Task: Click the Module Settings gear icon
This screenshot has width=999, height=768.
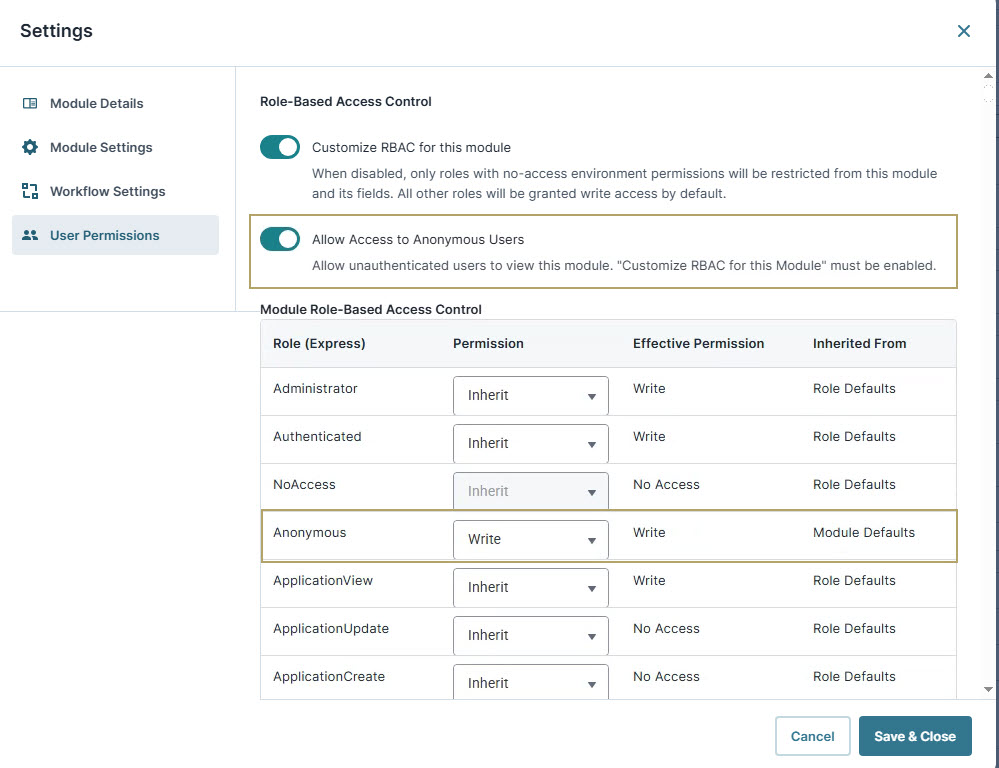Action: pyautogui.click(x=30, y=147)
